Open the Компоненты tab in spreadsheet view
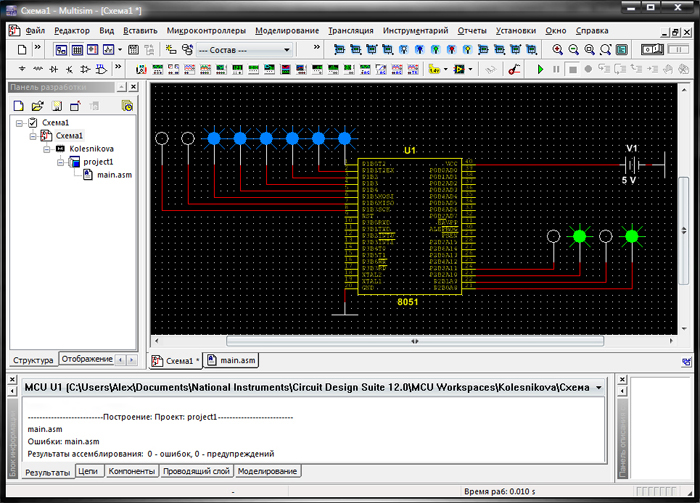 tap(132, 471)
